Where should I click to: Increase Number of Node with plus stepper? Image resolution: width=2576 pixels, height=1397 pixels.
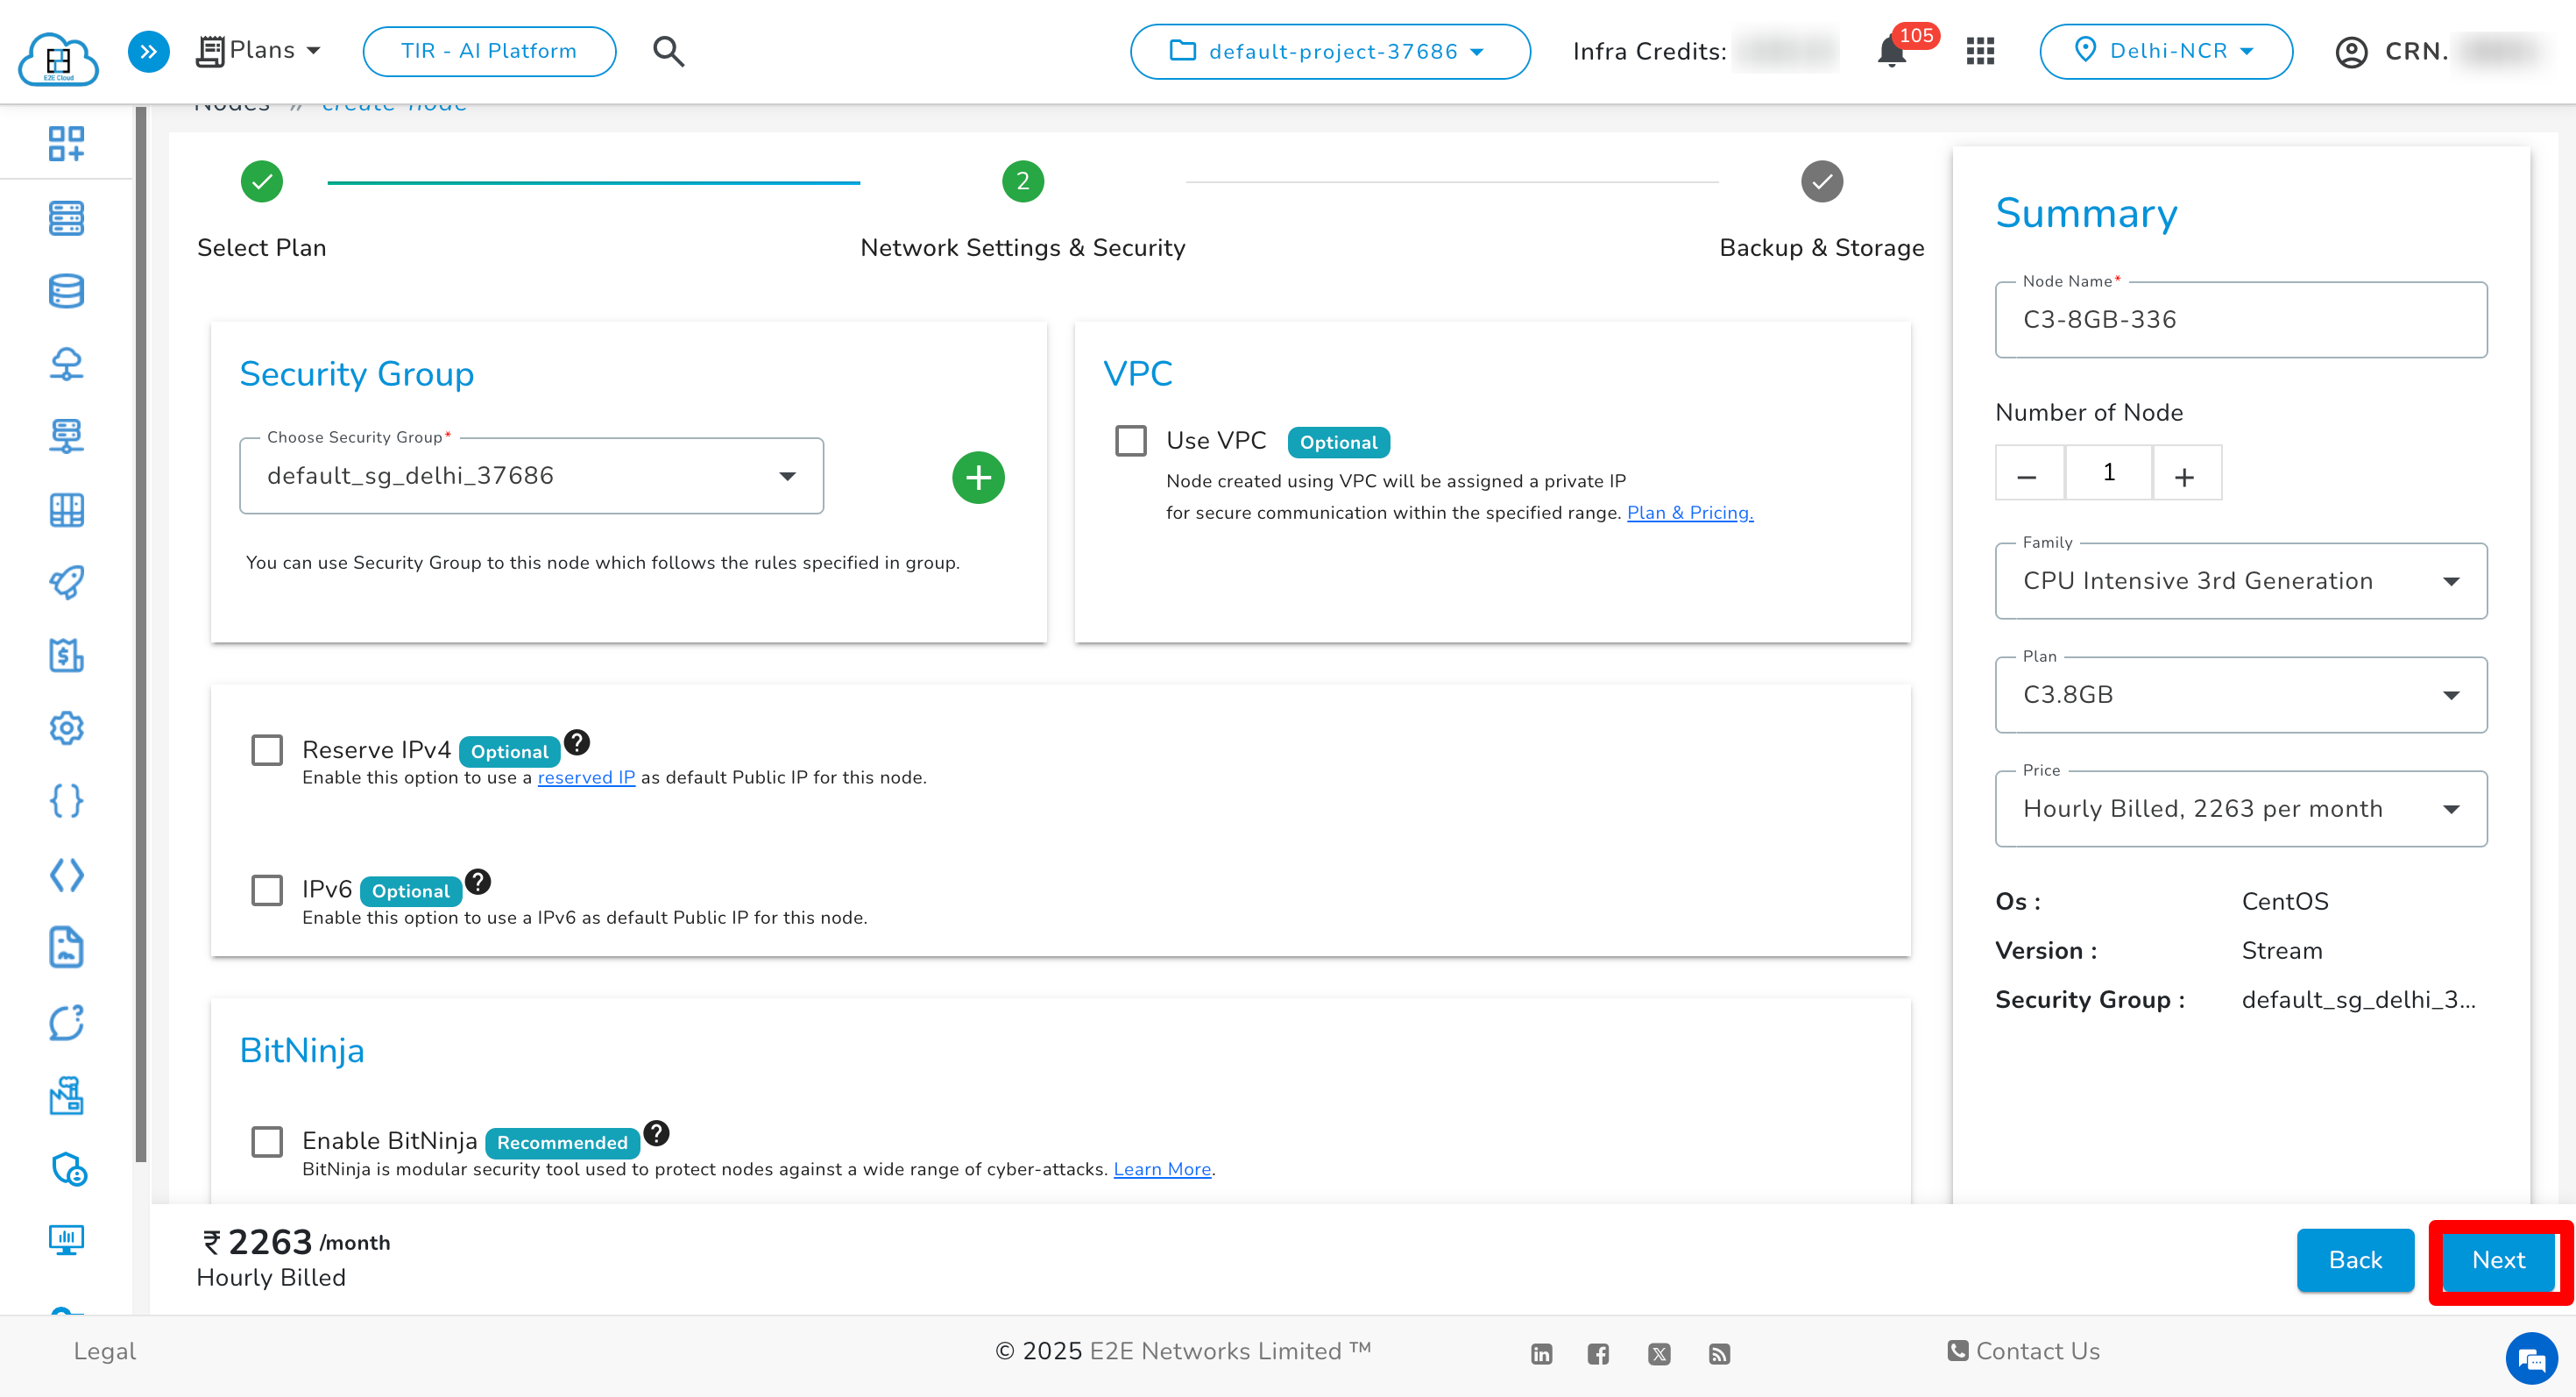[x=2186, y=473]
